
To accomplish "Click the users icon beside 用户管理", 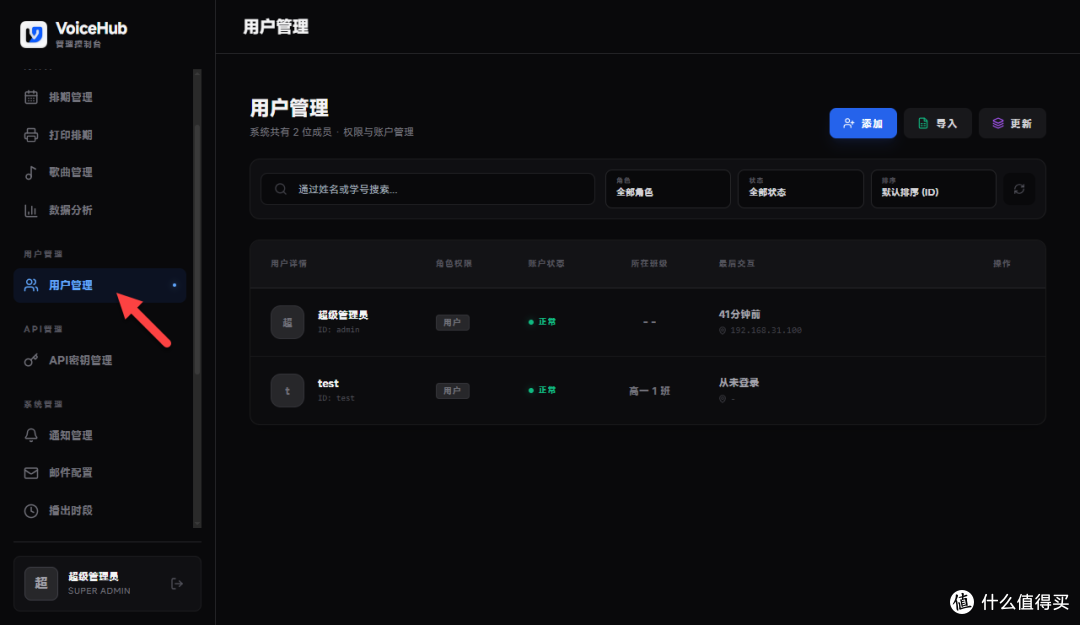I will (31, 285).
